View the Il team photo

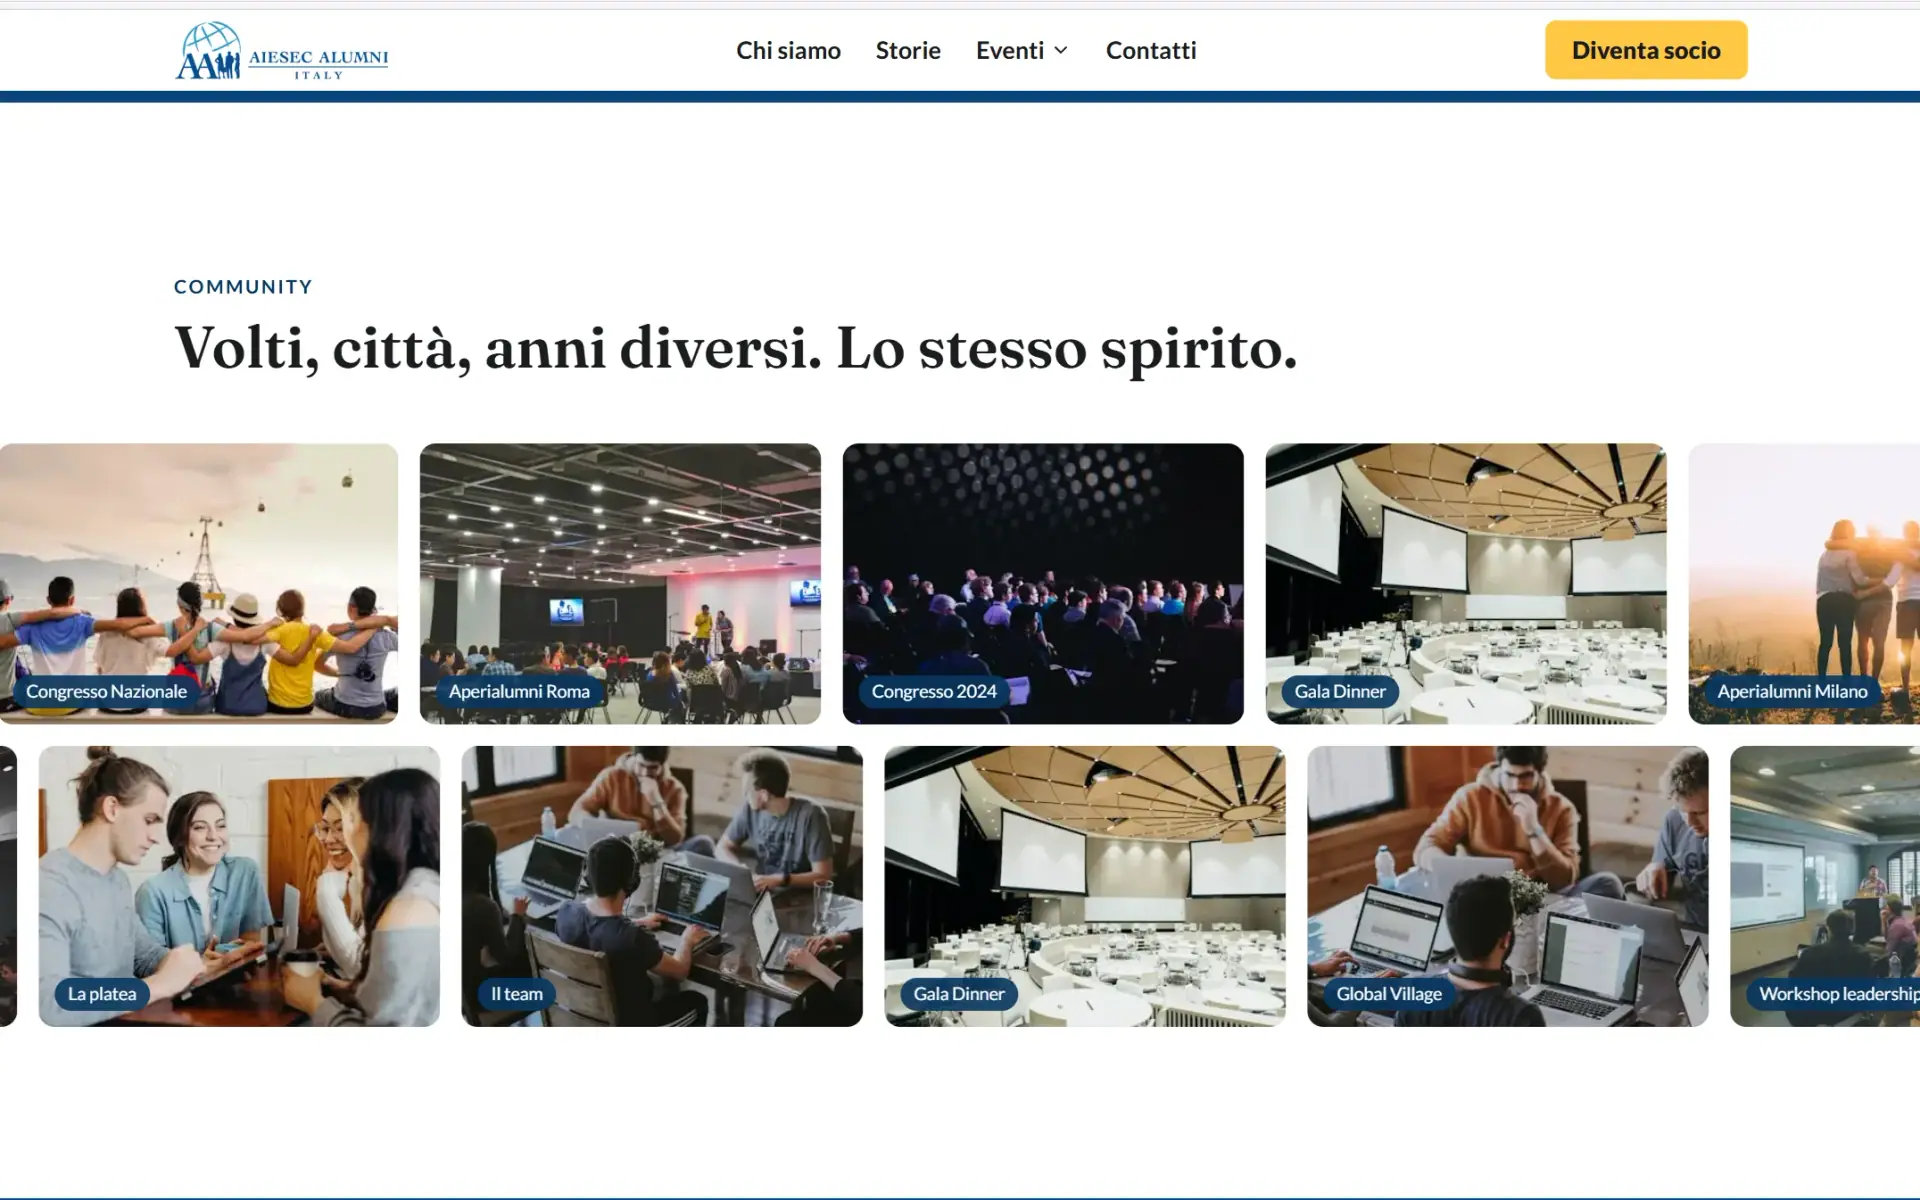[662, 886]
